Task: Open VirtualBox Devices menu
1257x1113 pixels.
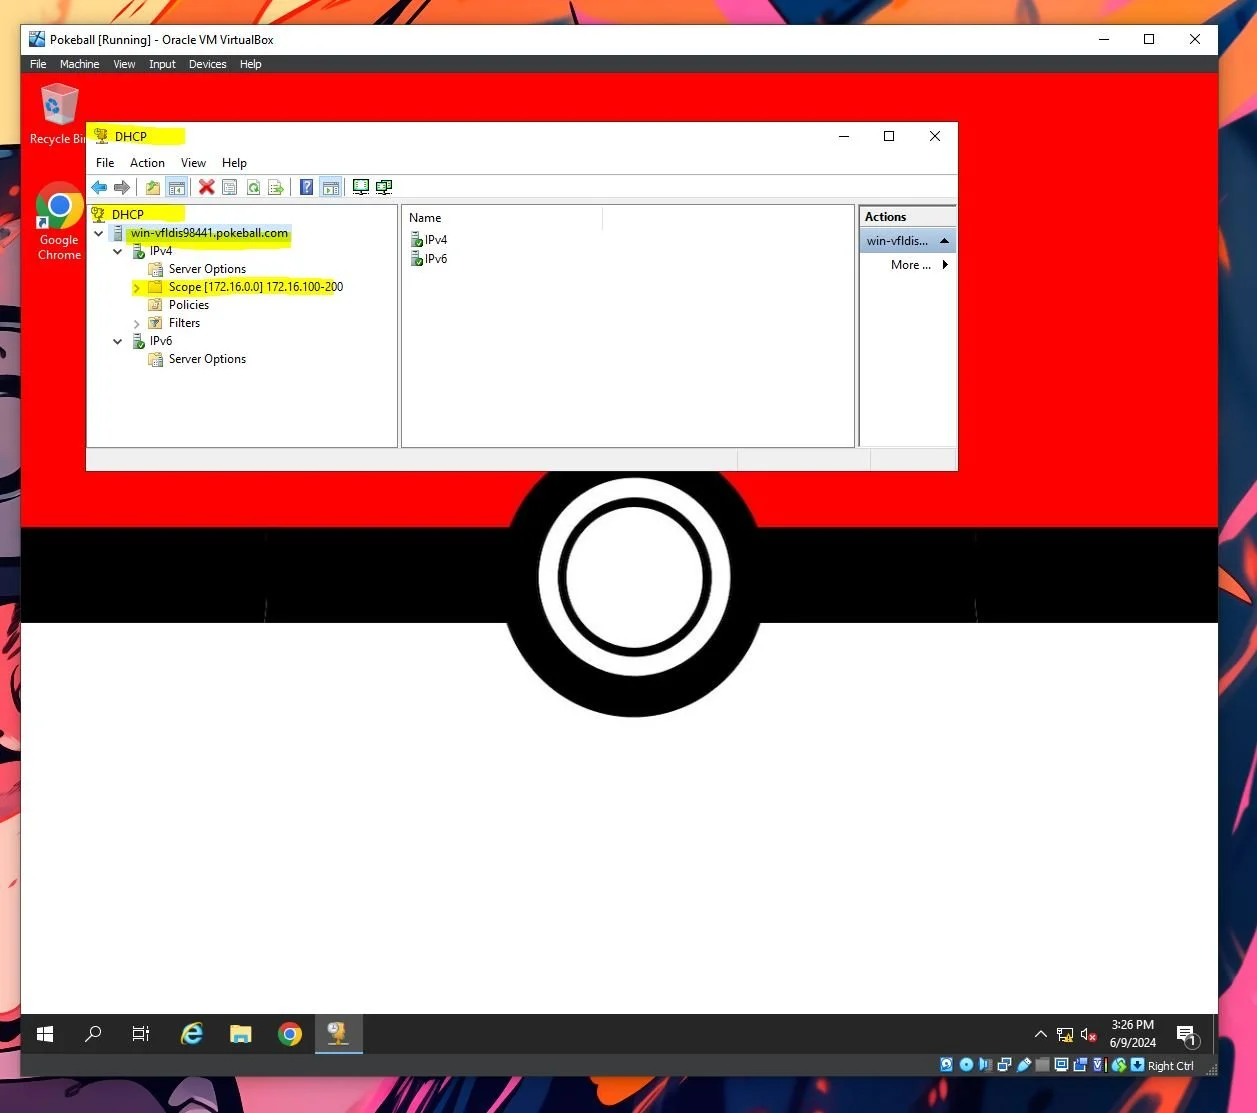Action: 207,64
